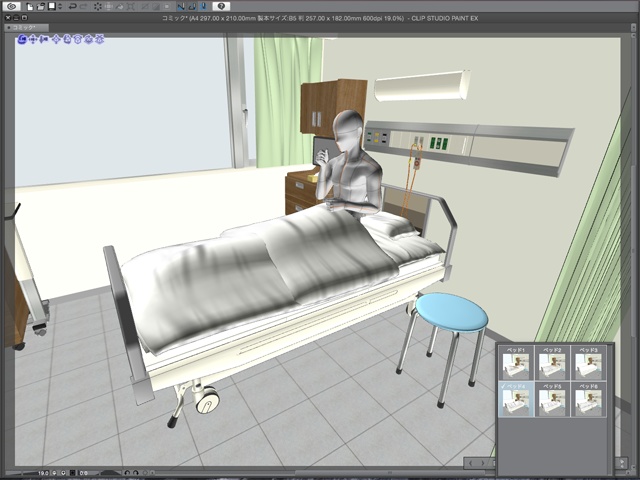Viewport: 640px width, 480px height.
Task: Select previous 3D object with left arrow
Action: coord(470,463)
